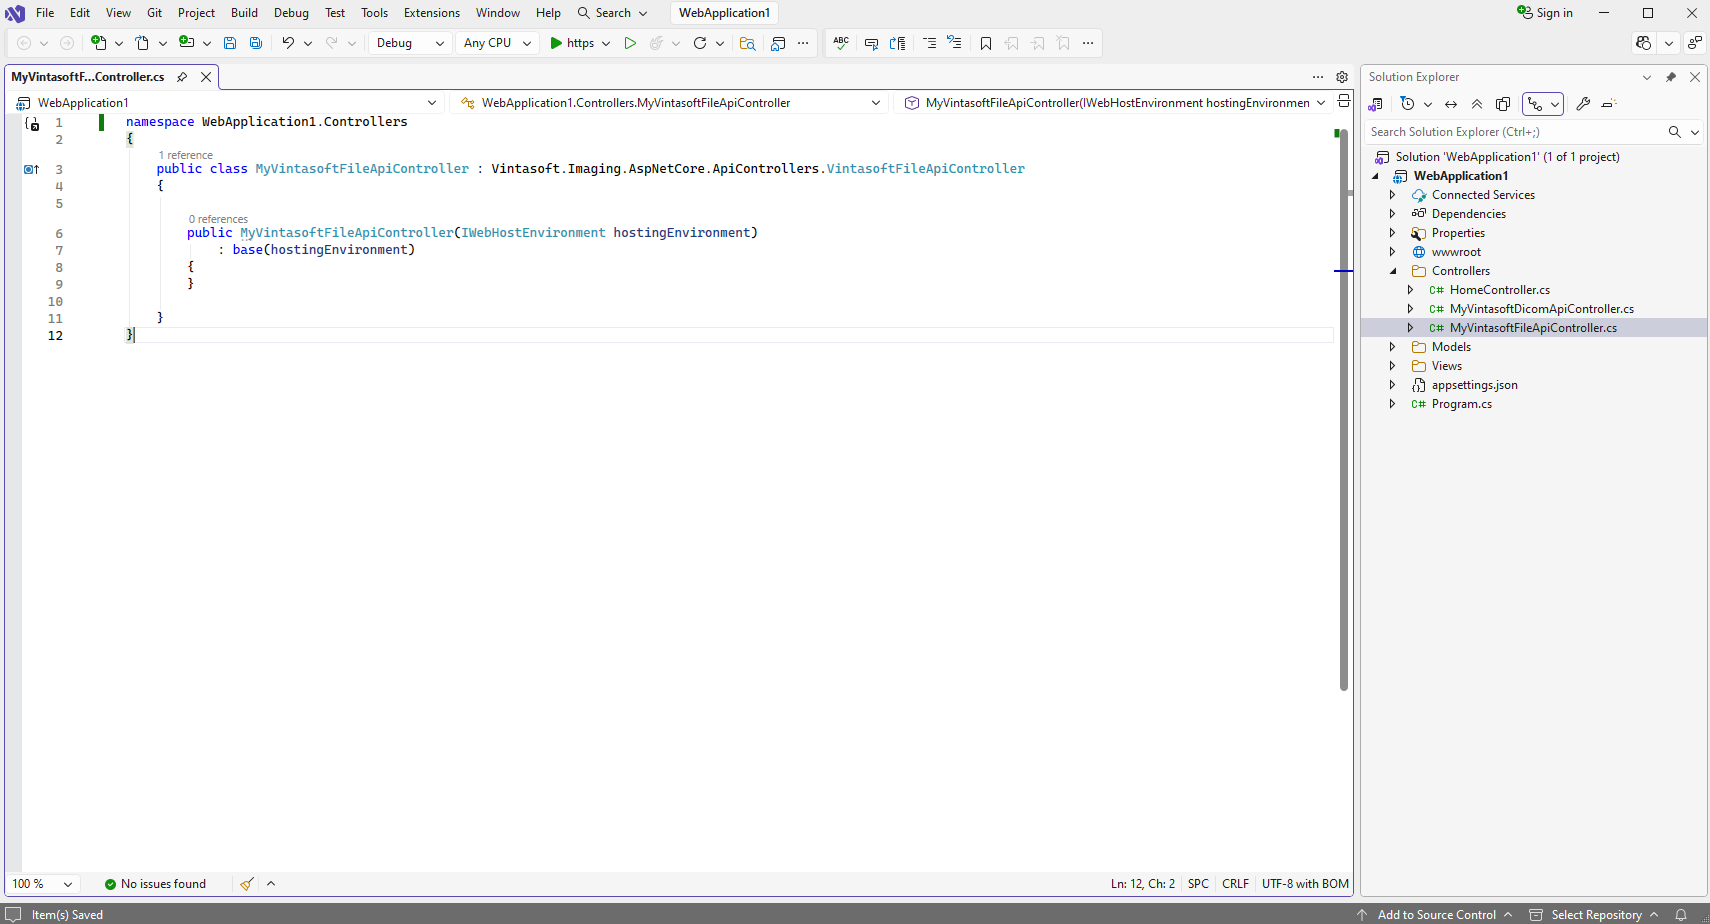Toggle a bookmark with the bookmark icon

pos(986,43)
